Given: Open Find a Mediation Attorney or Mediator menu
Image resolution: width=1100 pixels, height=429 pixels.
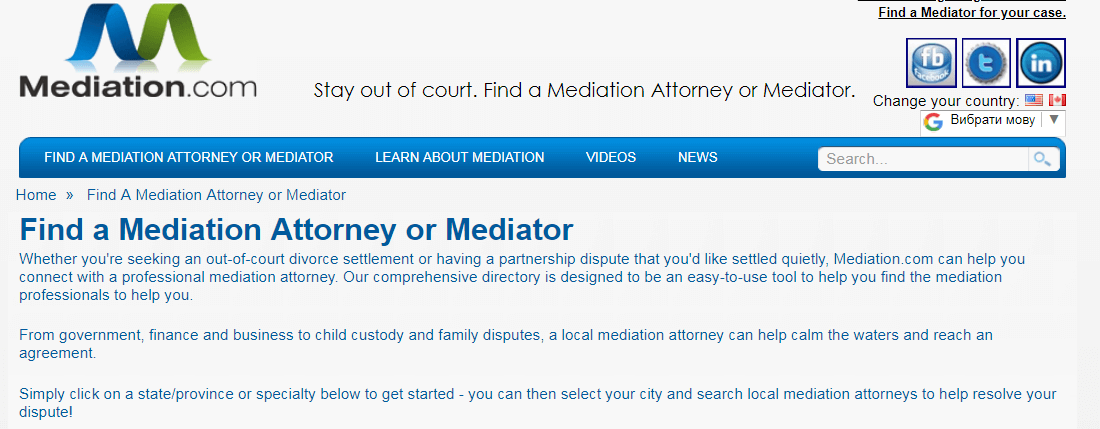Looking at the screenshot, I should [189, 158].
